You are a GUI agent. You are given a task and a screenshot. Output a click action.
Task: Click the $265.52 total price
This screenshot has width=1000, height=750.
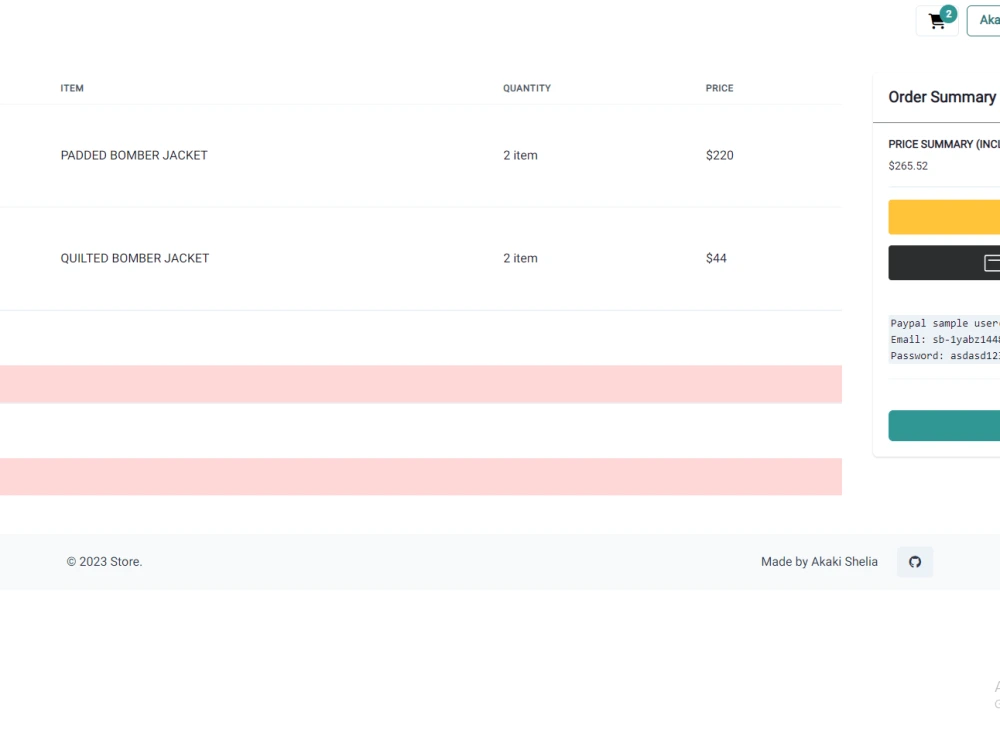point(908,166)
